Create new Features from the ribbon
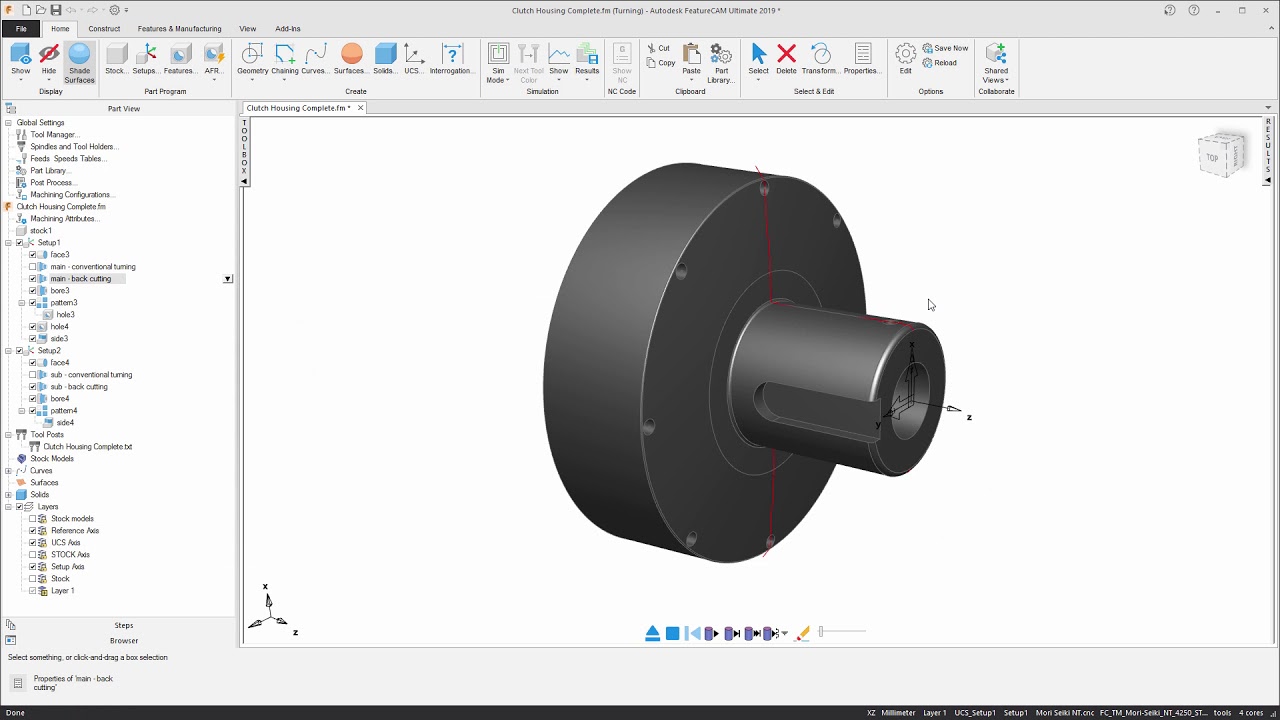1280x720 pixels. [180, 60]
